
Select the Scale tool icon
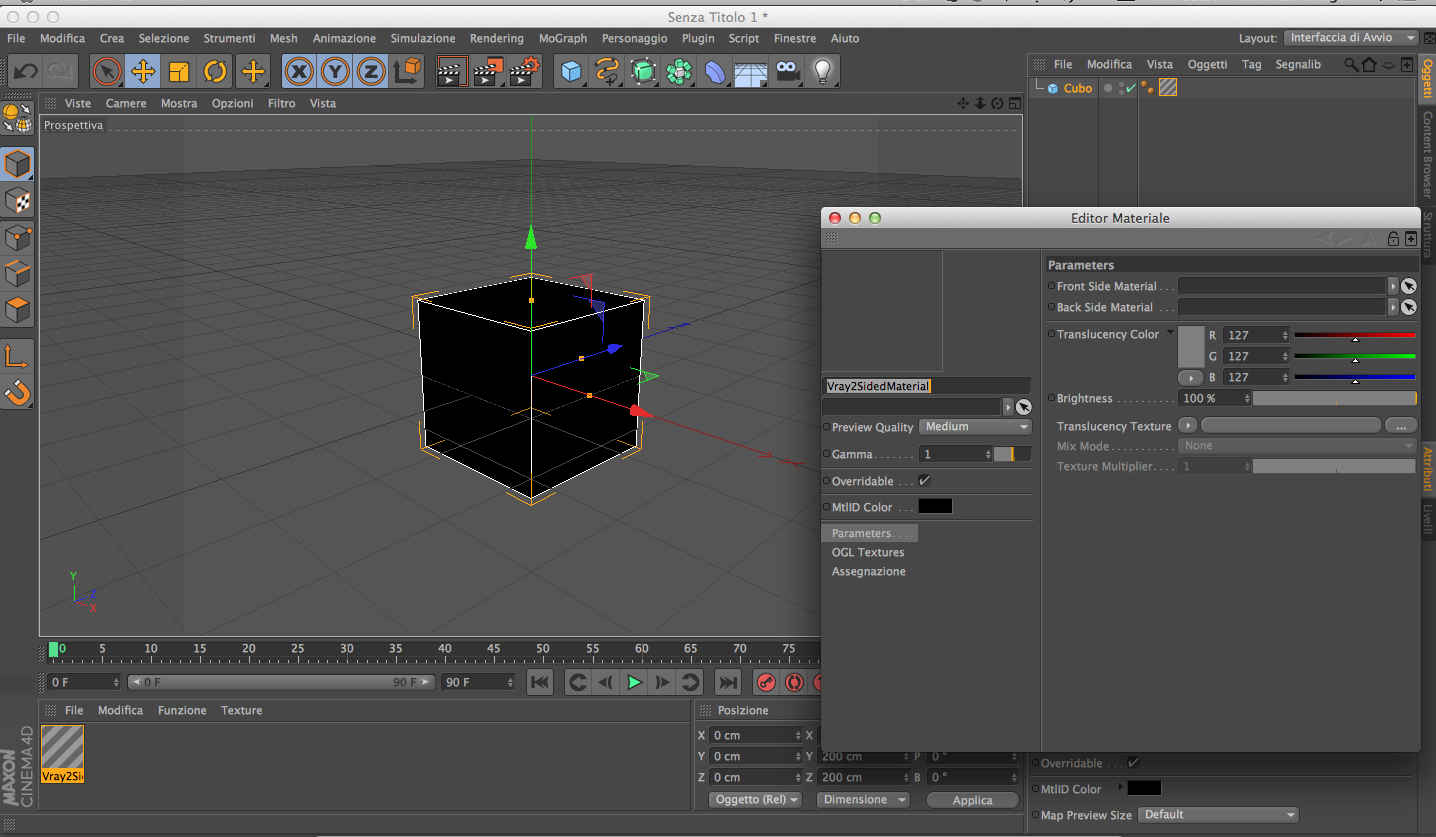tap(179, 71)
